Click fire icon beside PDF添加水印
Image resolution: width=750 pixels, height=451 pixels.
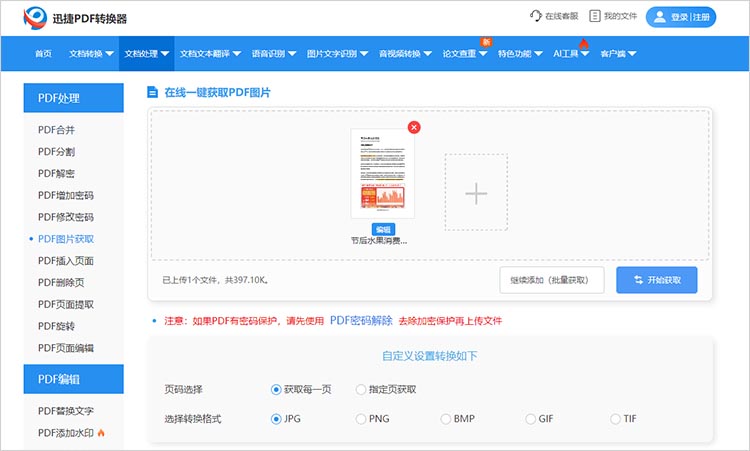[x=100, y=432]
